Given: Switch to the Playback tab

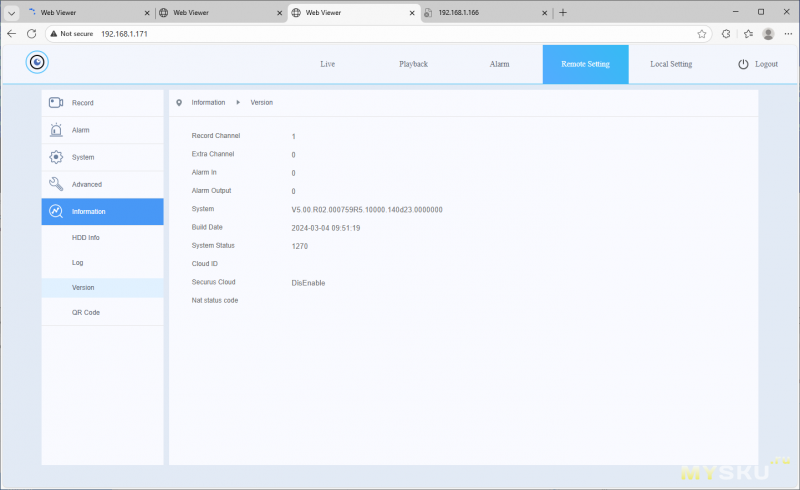Looking at the screenshot, I should tap(413, 64).
